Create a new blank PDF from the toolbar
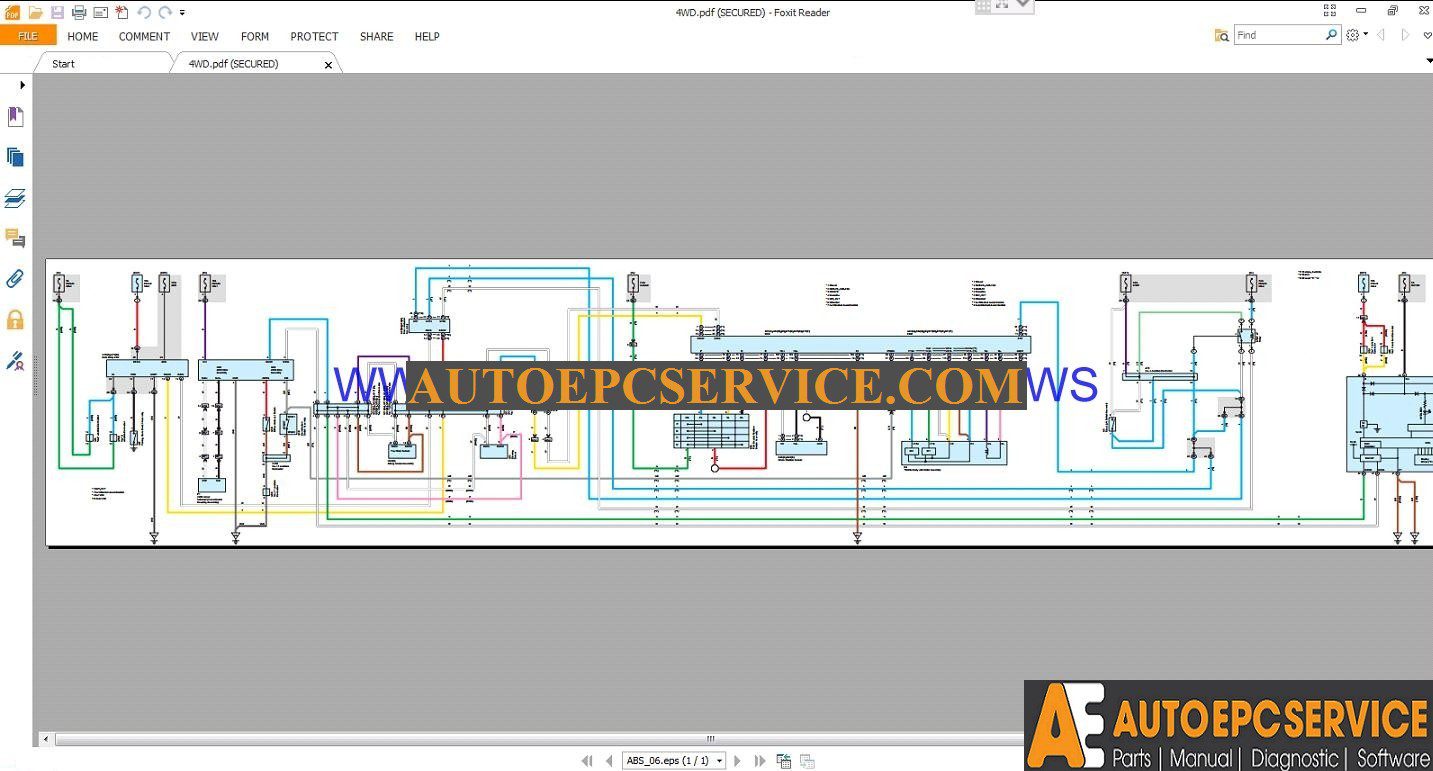This screenshot has height=771, width=1433. click(121, 12)
